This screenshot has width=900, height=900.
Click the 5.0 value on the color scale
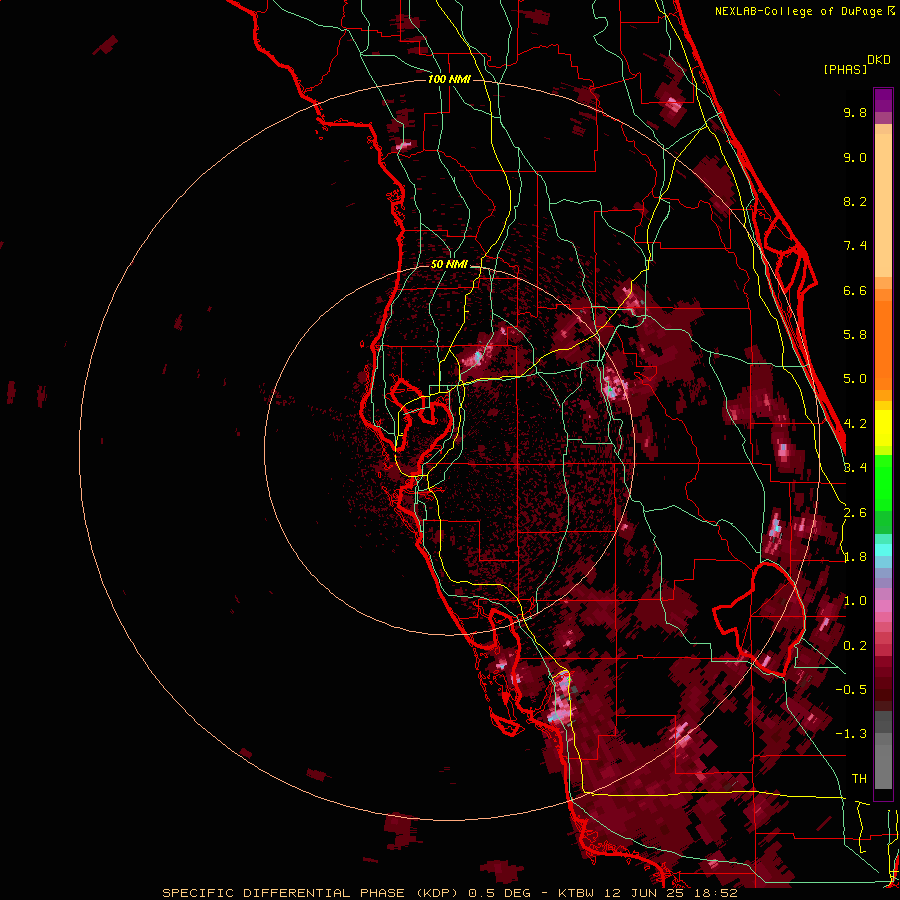(x=855, y=379)
